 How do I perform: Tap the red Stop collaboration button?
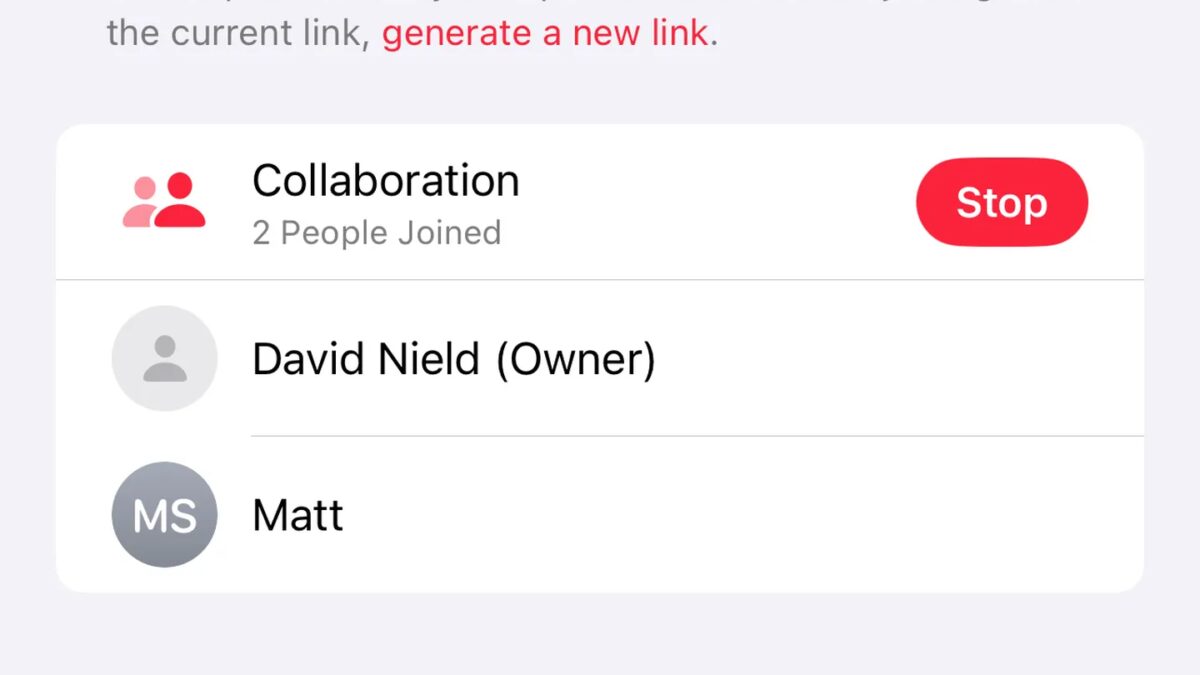(1002, 202)
